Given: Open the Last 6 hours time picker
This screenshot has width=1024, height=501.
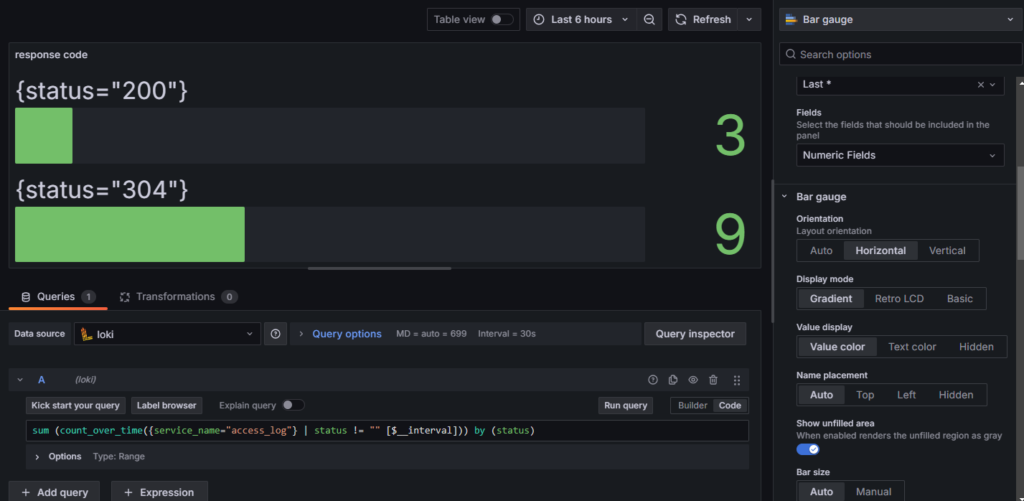Looking at the screenshot, I should click(x=581, y=20).
